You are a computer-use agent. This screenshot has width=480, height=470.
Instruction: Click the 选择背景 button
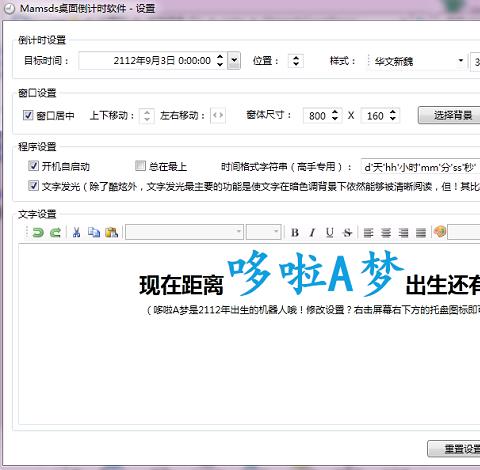pos(449,115)
